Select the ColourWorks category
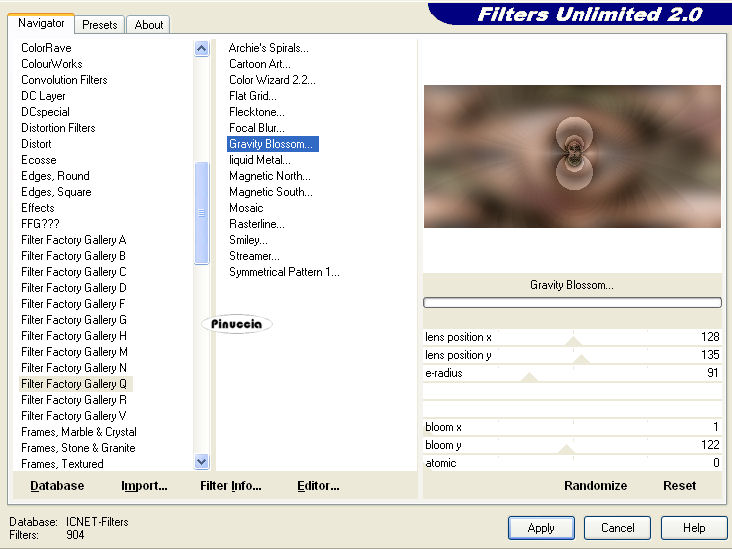This screenshot has height=549, width=732. tap(52, 64)
